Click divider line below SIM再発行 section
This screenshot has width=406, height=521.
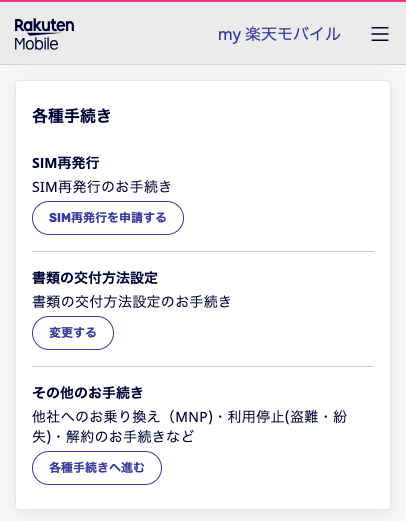203,251
